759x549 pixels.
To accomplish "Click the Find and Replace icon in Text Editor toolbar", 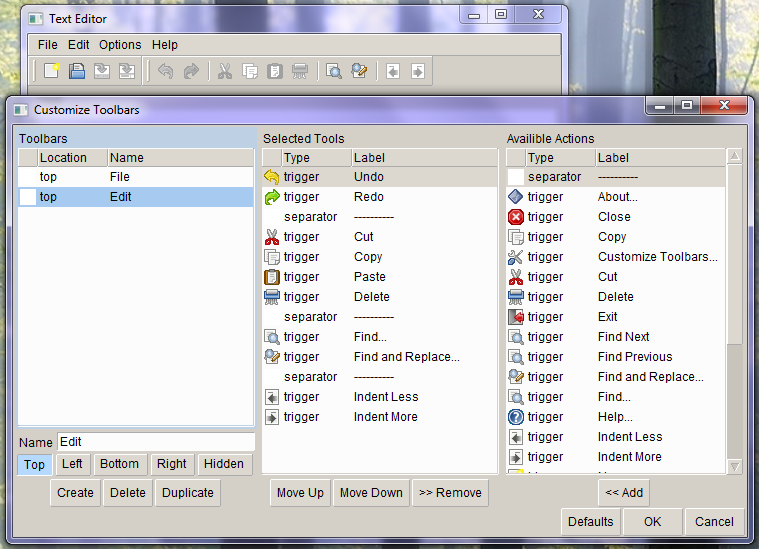I will [x=359, y=71].
